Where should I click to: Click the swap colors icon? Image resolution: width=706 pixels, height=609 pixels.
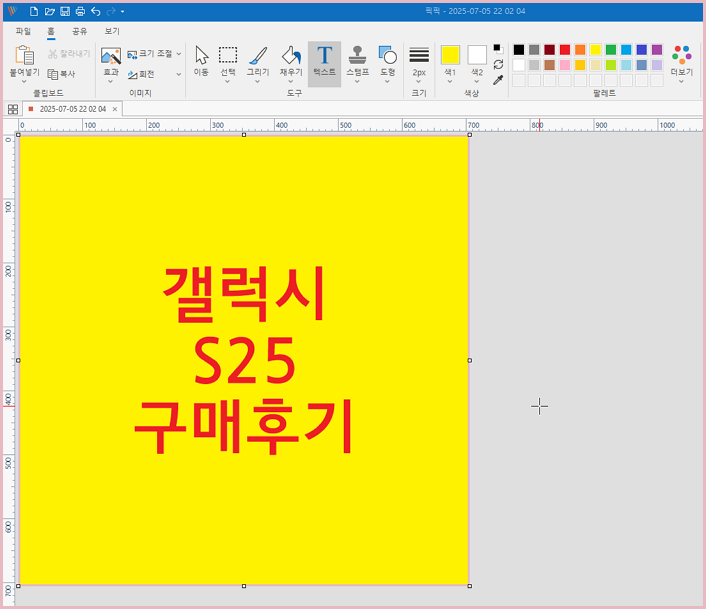(498, 64)
